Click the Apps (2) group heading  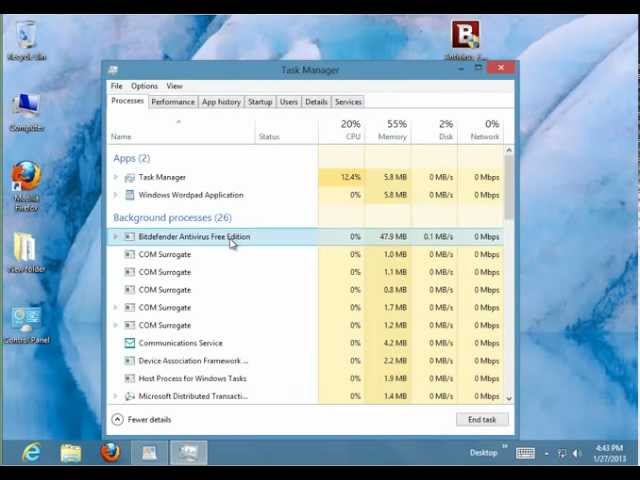[131, 158]
